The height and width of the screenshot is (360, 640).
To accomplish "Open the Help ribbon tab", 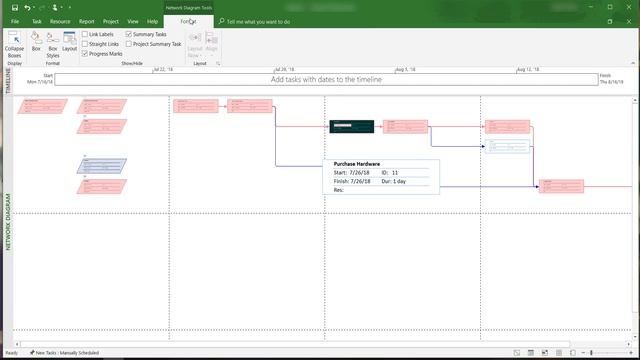I will 152,21.
